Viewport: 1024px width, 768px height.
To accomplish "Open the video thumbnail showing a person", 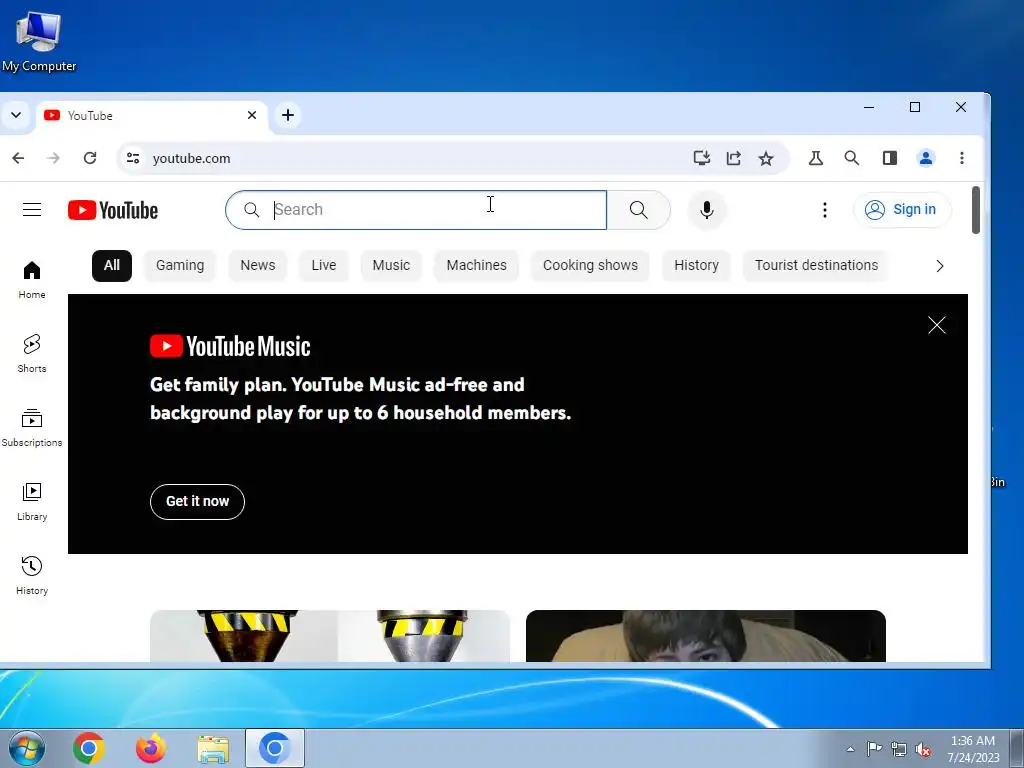I will [x=706, y=636].
